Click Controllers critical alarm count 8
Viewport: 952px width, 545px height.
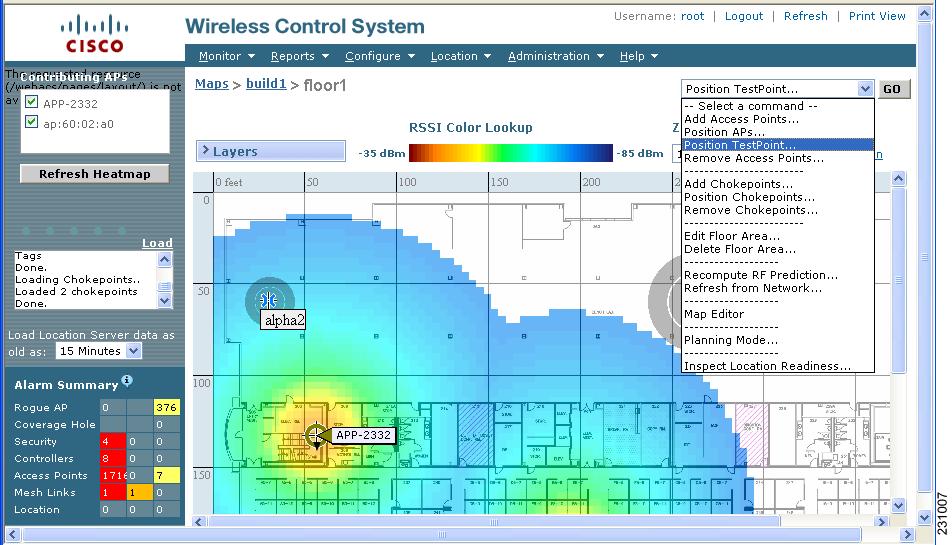coord(113,458)
